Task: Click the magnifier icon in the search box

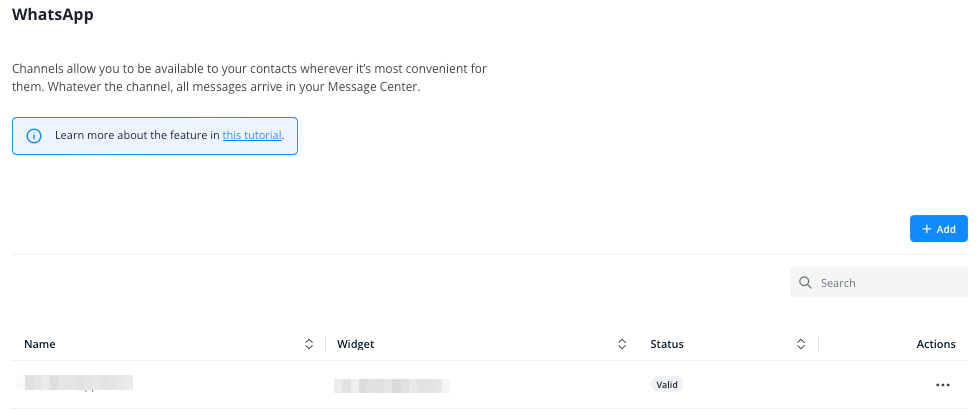Action: 806,283
